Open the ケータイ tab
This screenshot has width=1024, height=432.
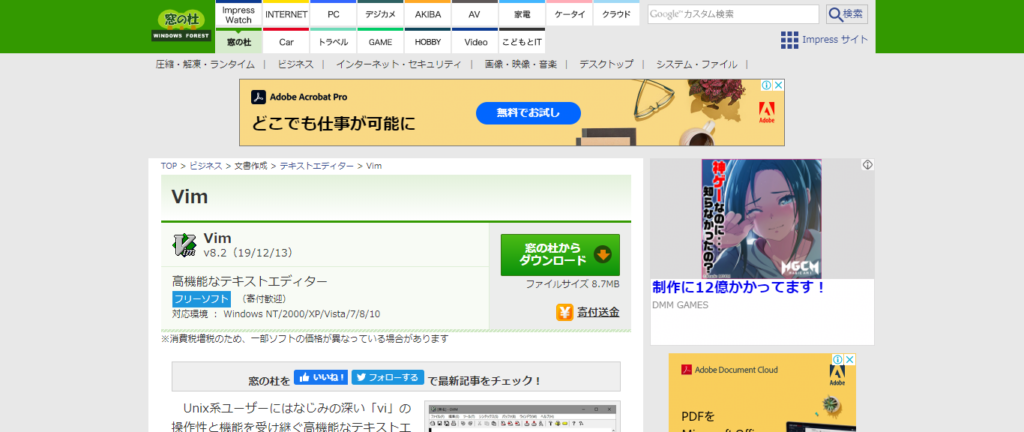click(569, 14)
